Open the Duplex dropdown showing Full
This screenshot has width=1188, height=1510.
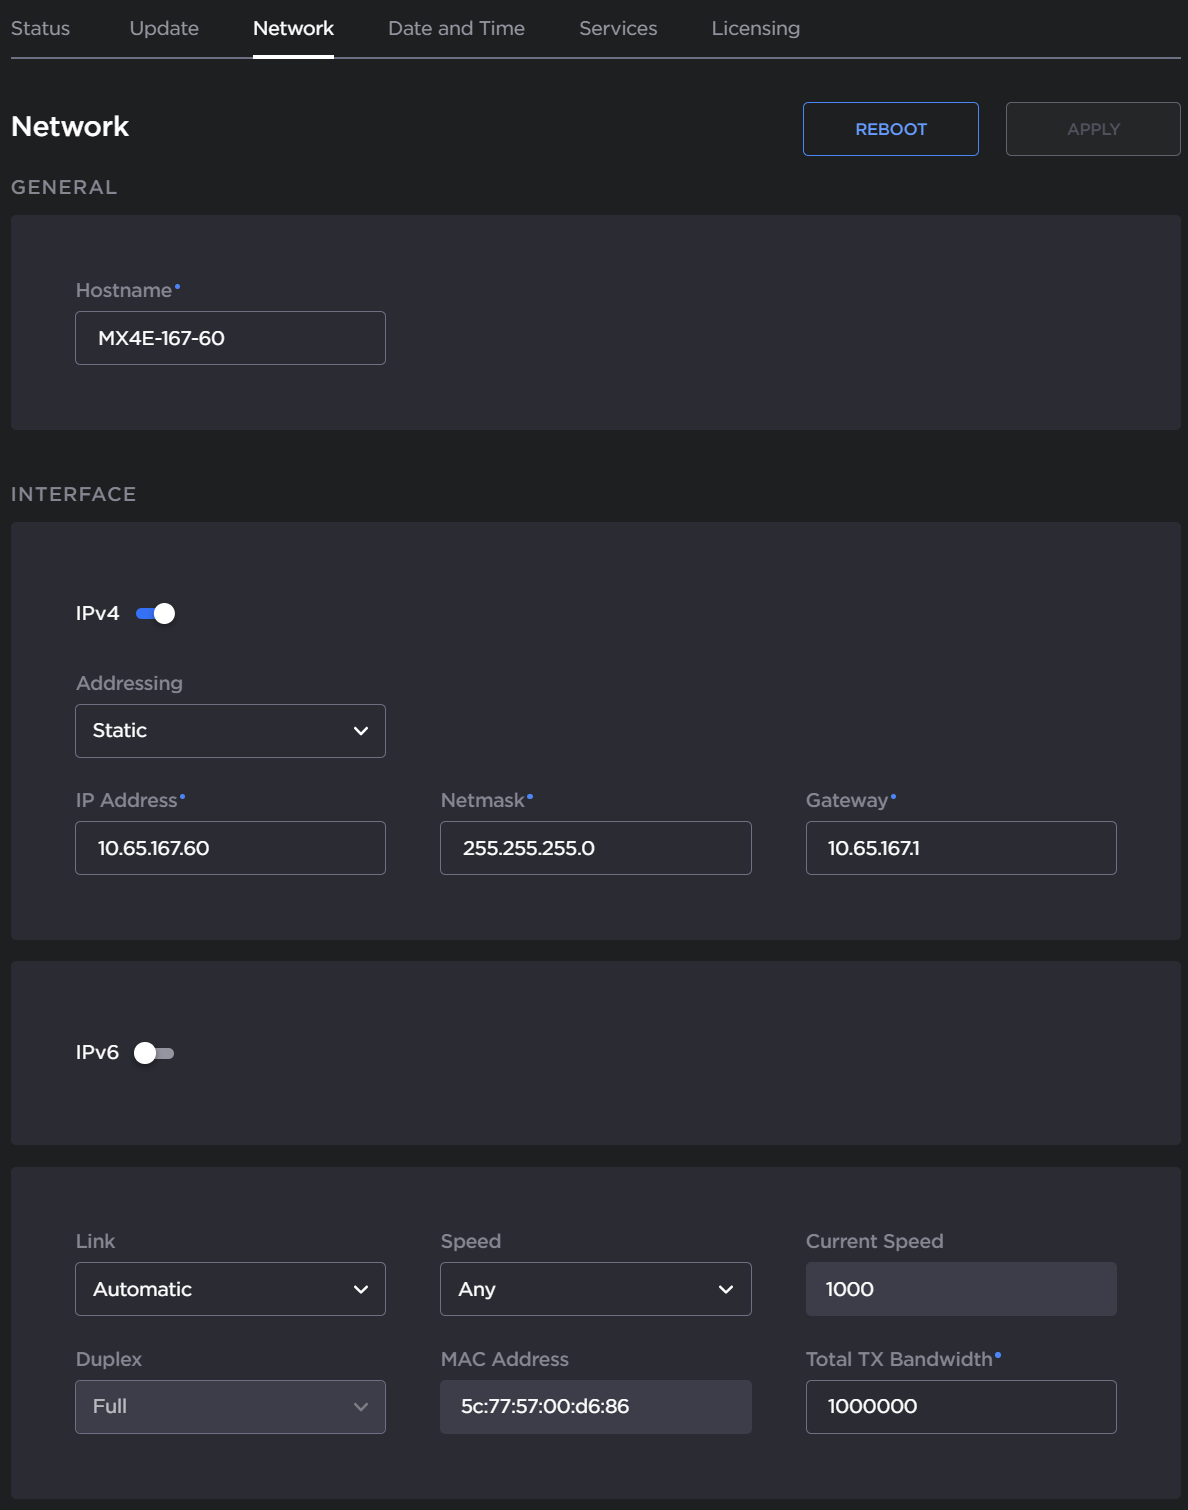click(229, 1406)
